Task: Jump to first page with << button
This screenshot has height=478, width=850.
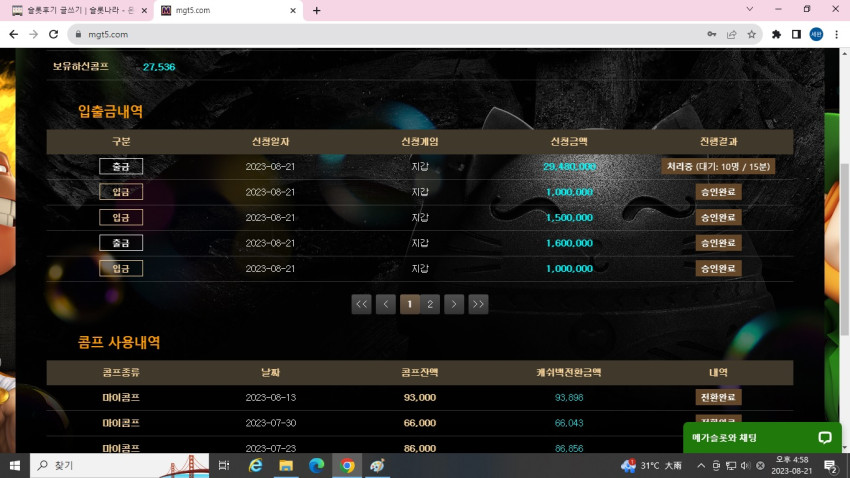Action: 362,304
